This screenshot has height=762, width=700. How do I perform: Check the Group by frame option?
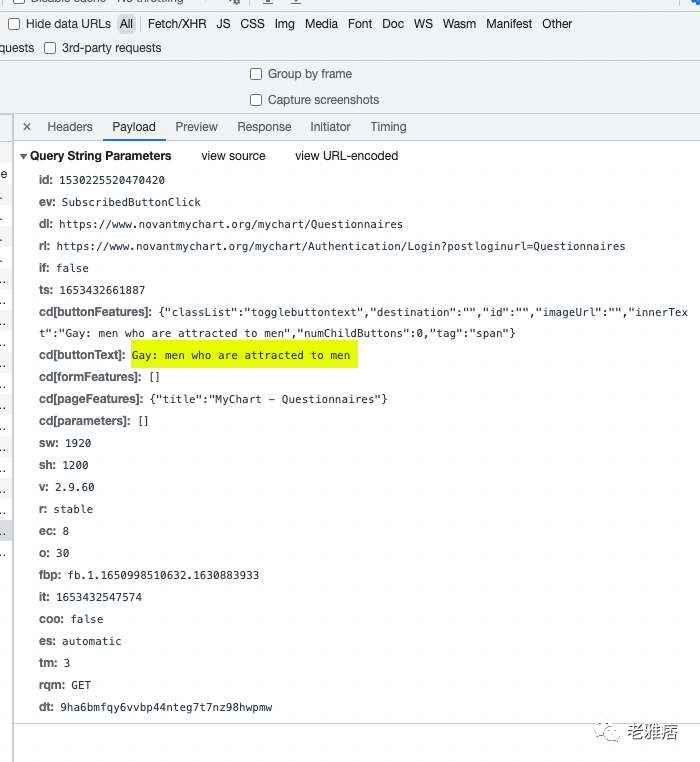(x=256, y=74)
